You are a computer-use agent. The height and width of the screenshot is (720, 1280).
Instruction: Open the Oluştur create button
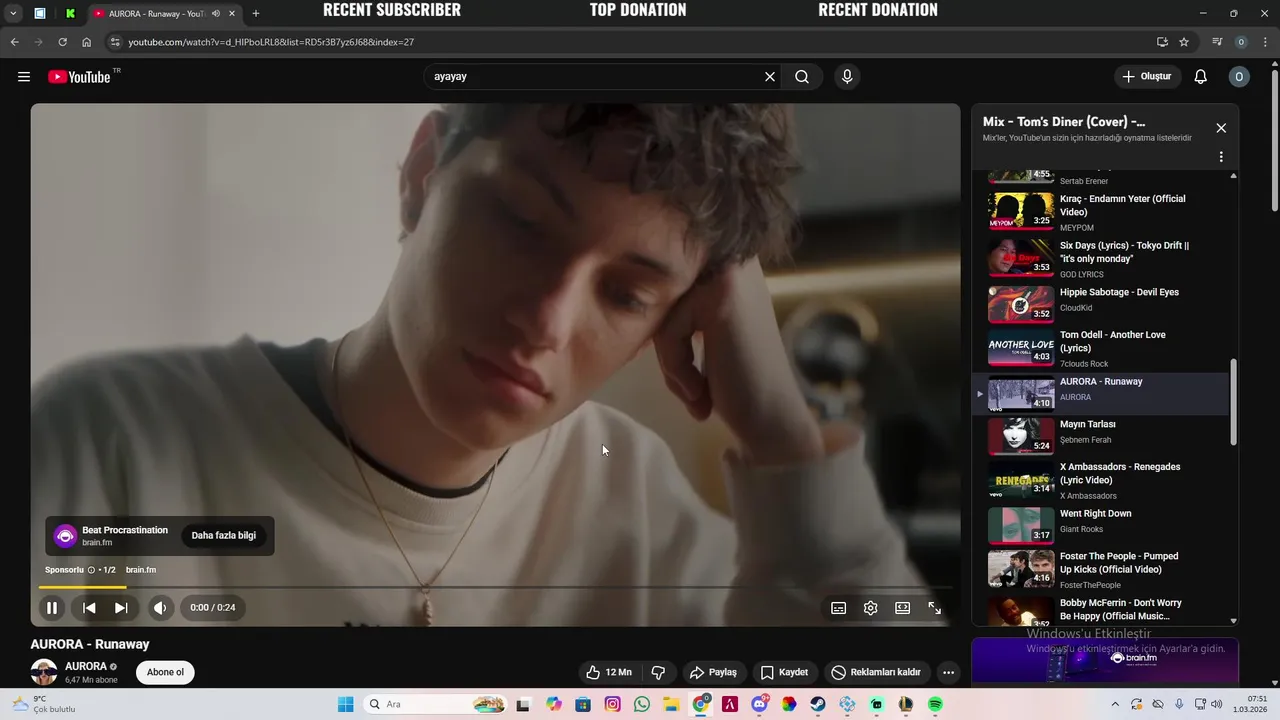pyautogui.click(x=1147, y=77)
